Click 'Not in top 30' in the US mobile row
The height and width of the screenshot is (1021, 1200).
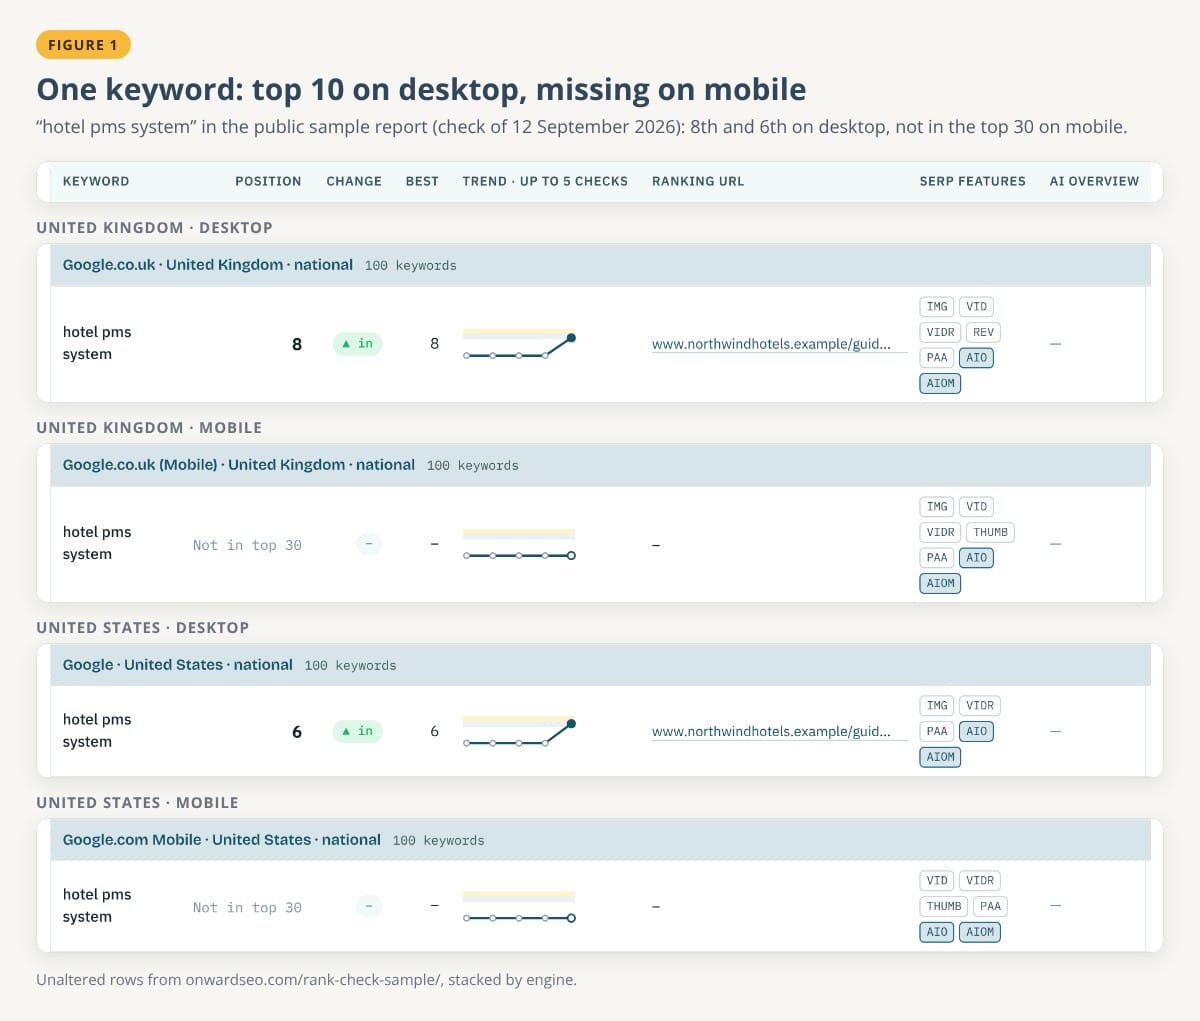pos(247,907)
